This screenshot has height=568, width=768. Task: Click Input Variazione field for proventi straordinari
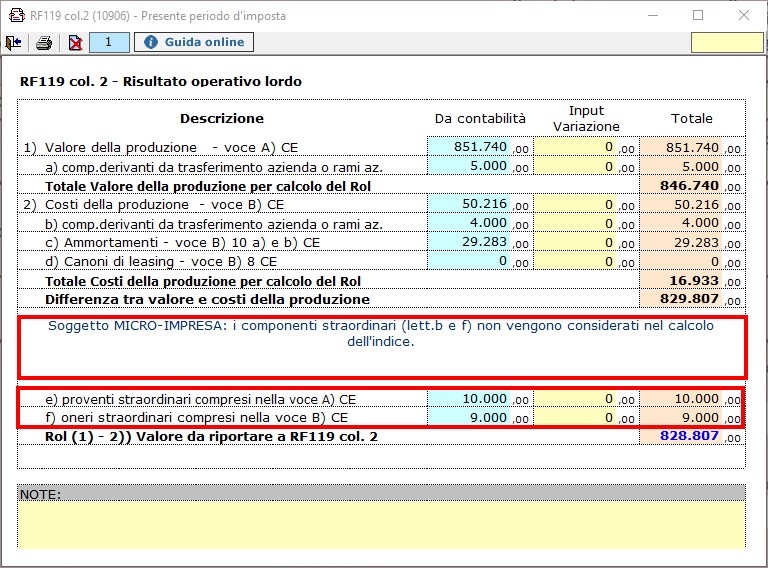pos(575,399)
